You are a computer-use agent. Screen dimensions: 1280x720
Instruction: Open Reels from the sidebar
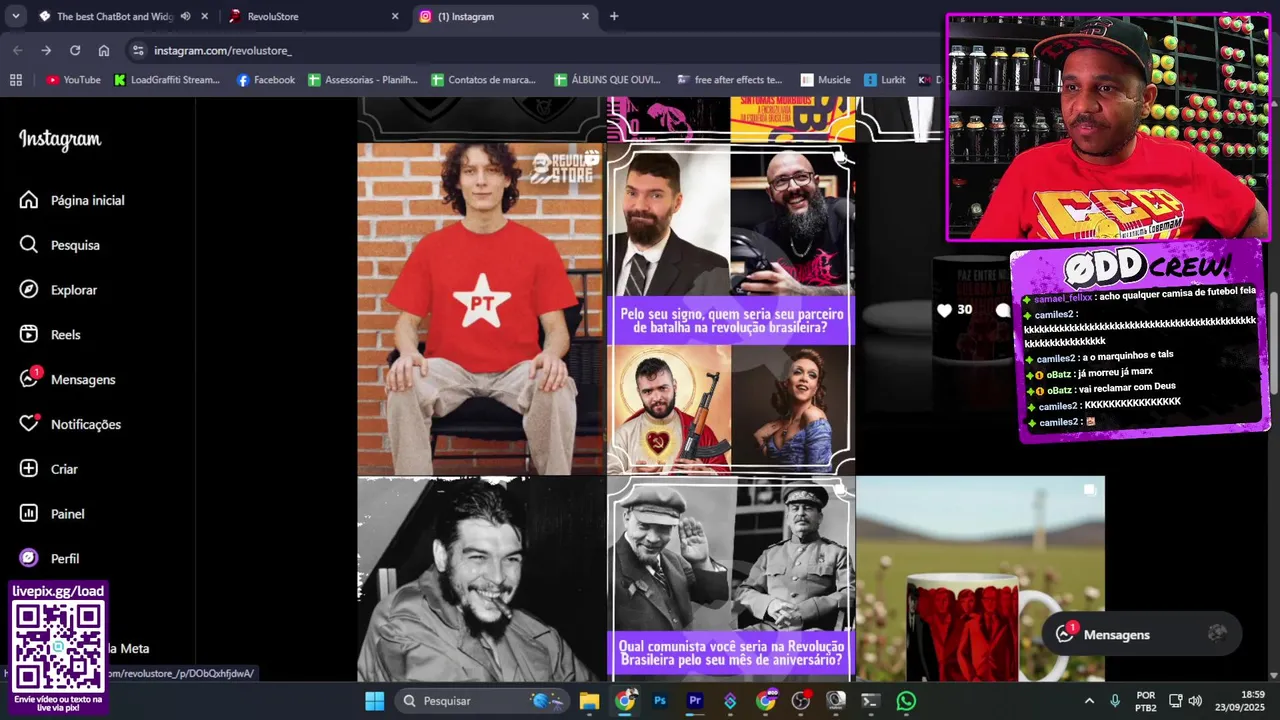click(x=50, y=335)
